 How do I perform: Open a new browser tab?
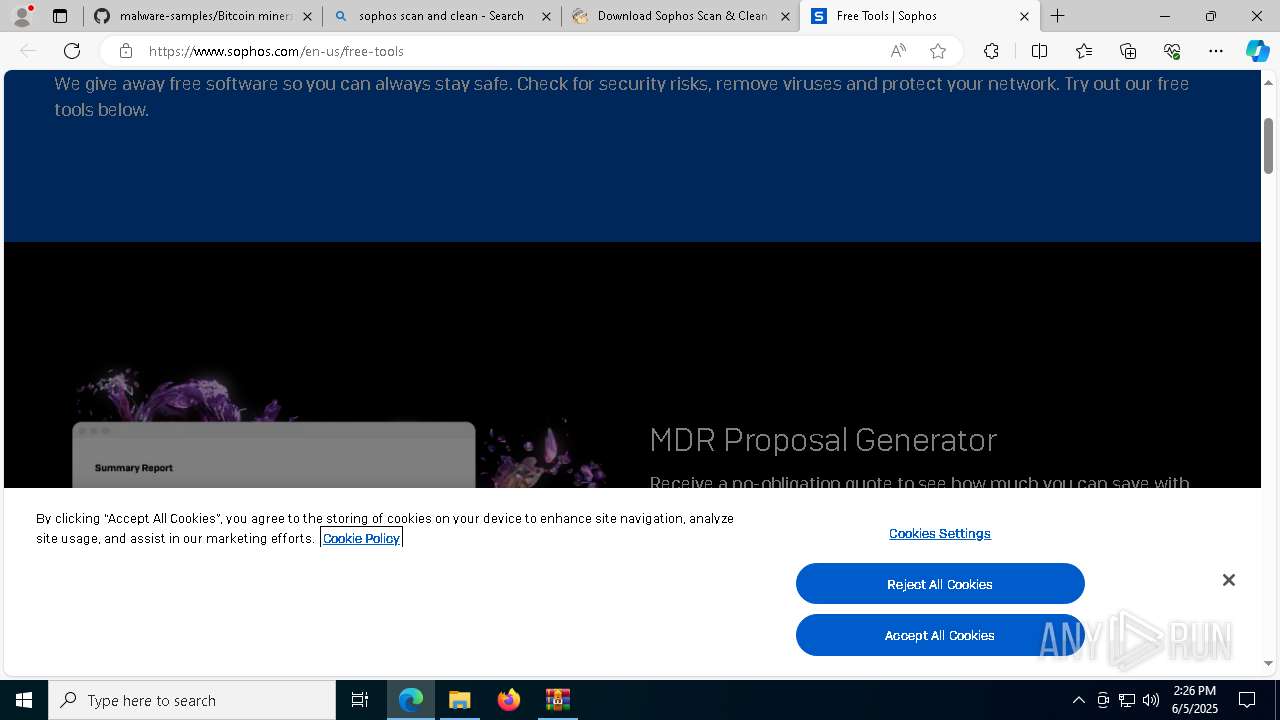pos(1057,16)
